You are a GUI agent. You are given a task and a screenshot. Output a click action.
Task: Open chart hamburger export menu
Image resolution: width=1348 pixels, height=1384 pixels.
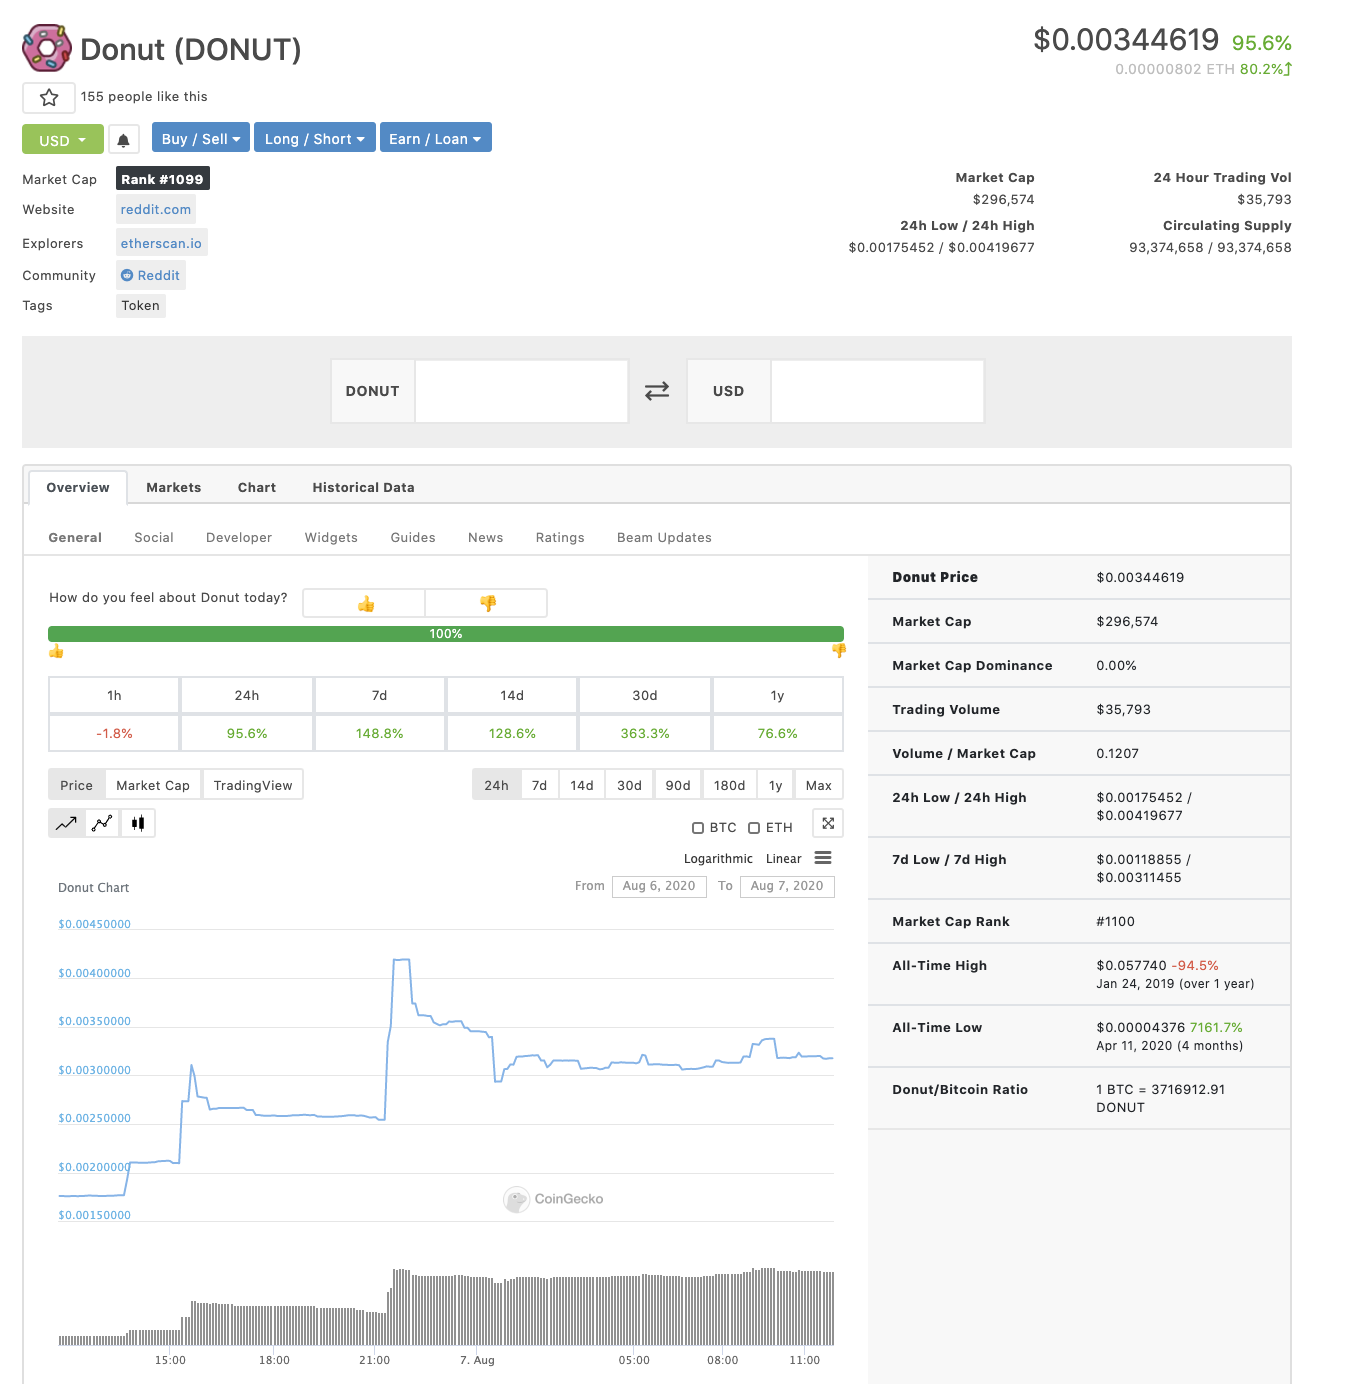823,858
